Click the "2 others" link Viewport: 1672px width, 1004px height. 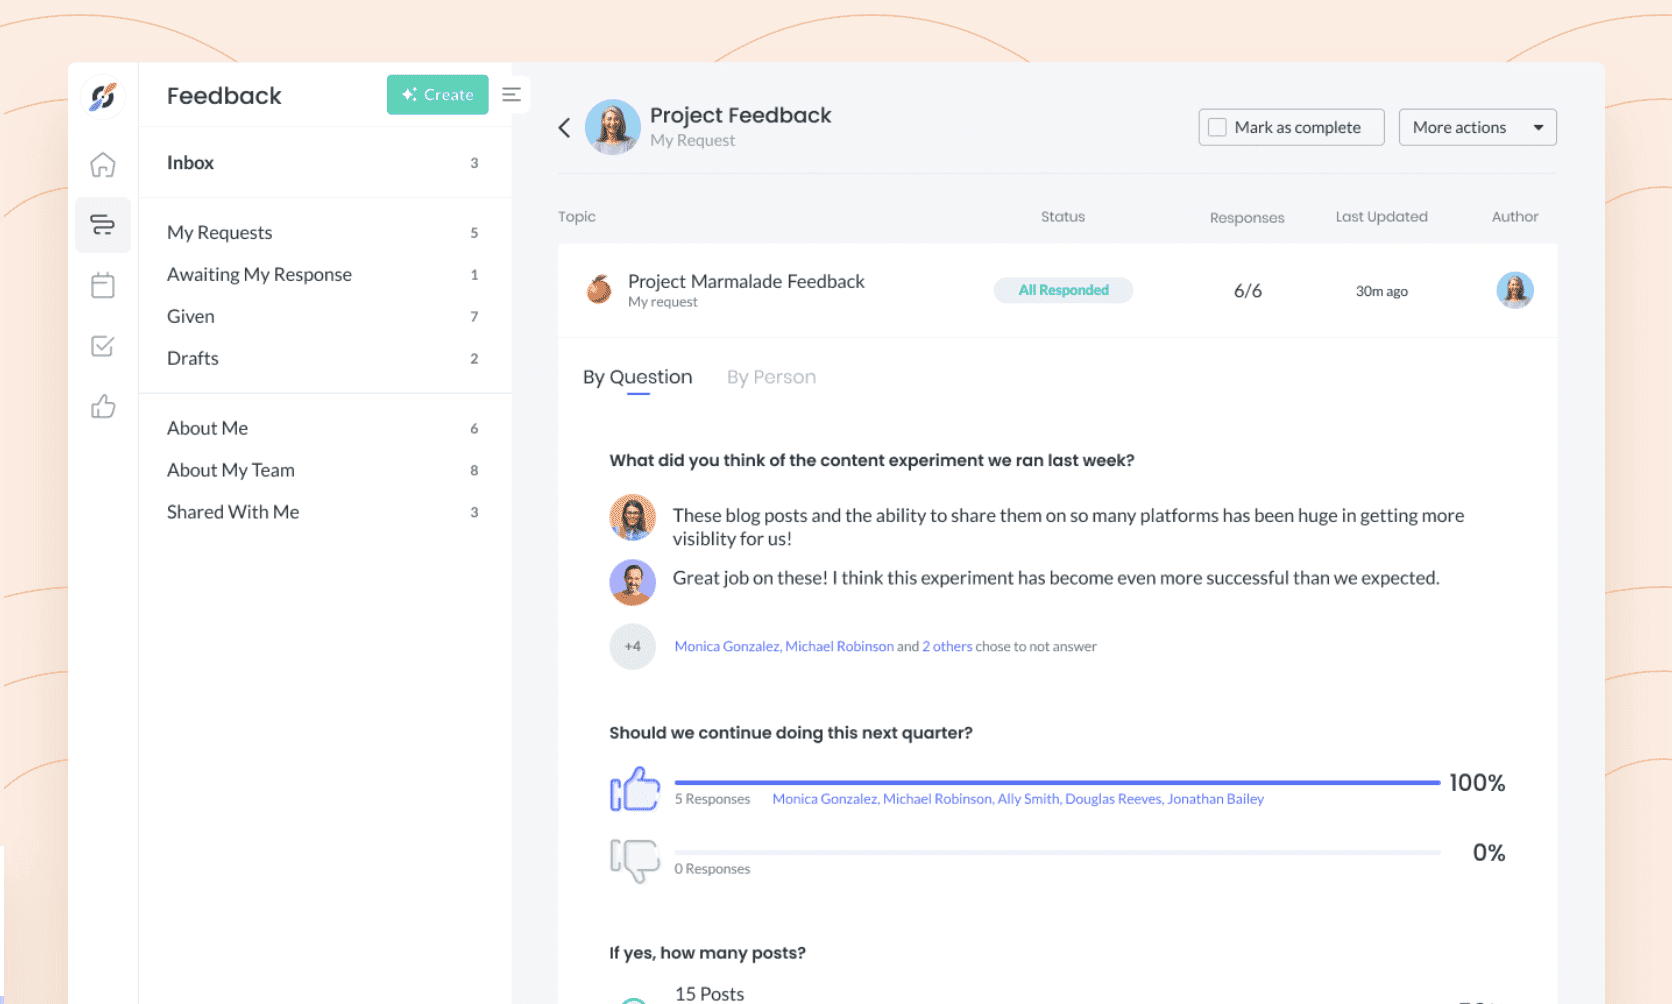(946, 646)
